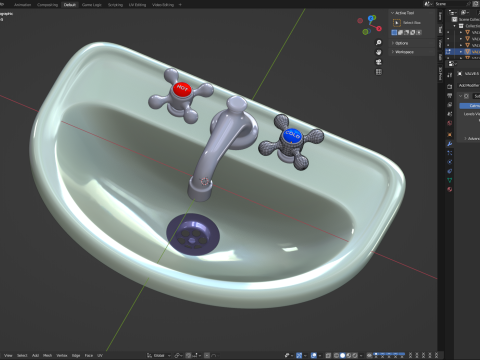480x360 pixels.
Task: Collapse the Collection tree in outliner
Action: click(454, 26)
